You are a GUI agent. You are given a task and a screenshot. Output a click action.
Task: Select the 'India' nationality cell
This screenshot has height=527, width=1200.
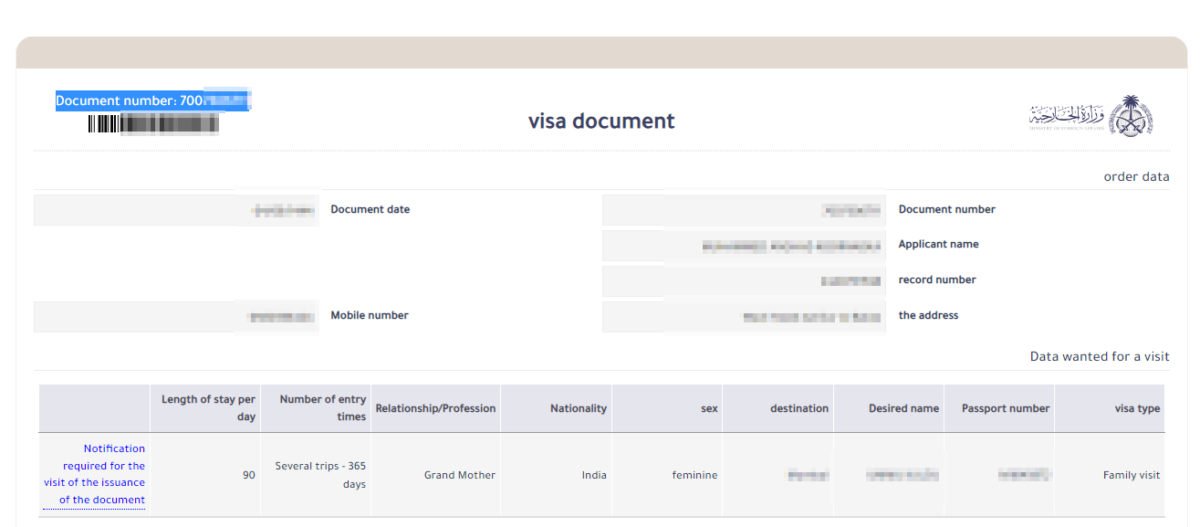(x=594, y=475)
